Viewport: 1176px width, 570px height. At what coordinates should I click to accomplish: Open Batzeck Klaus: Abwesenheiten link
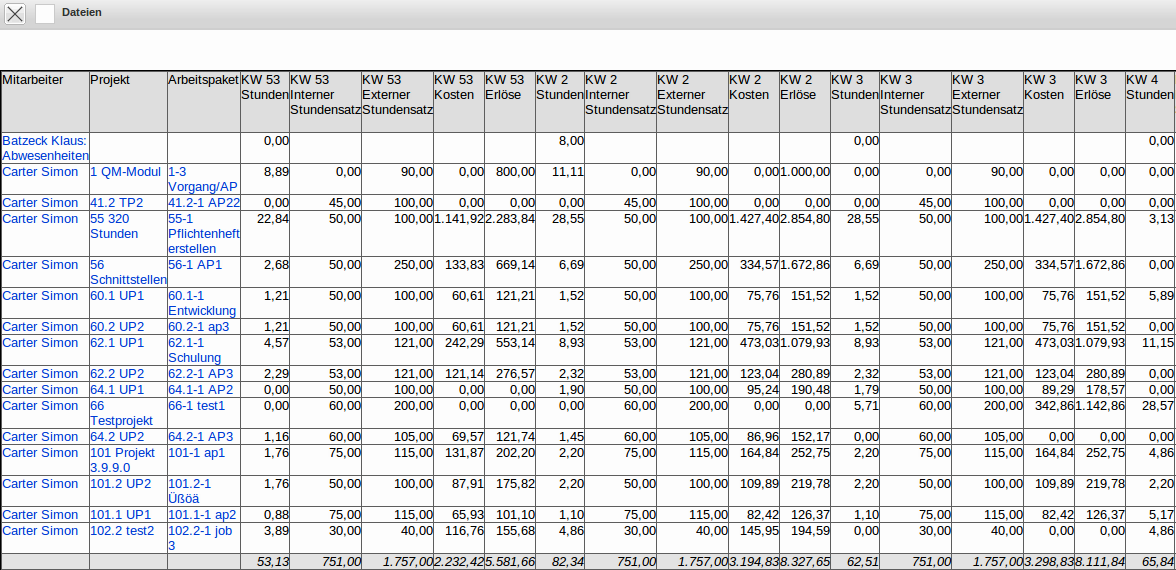45,148
